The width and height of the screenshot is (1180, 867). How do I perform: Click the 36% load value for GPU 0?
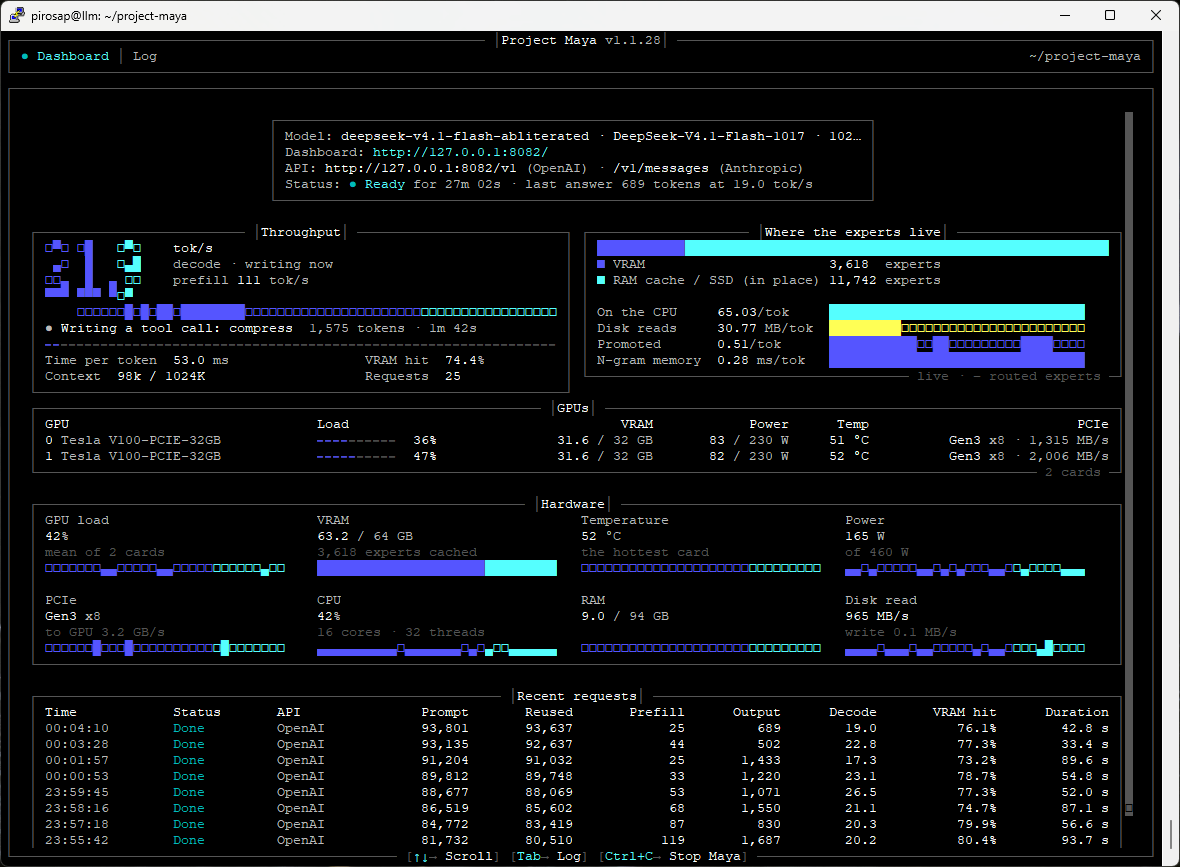click(x=424, y=440)
